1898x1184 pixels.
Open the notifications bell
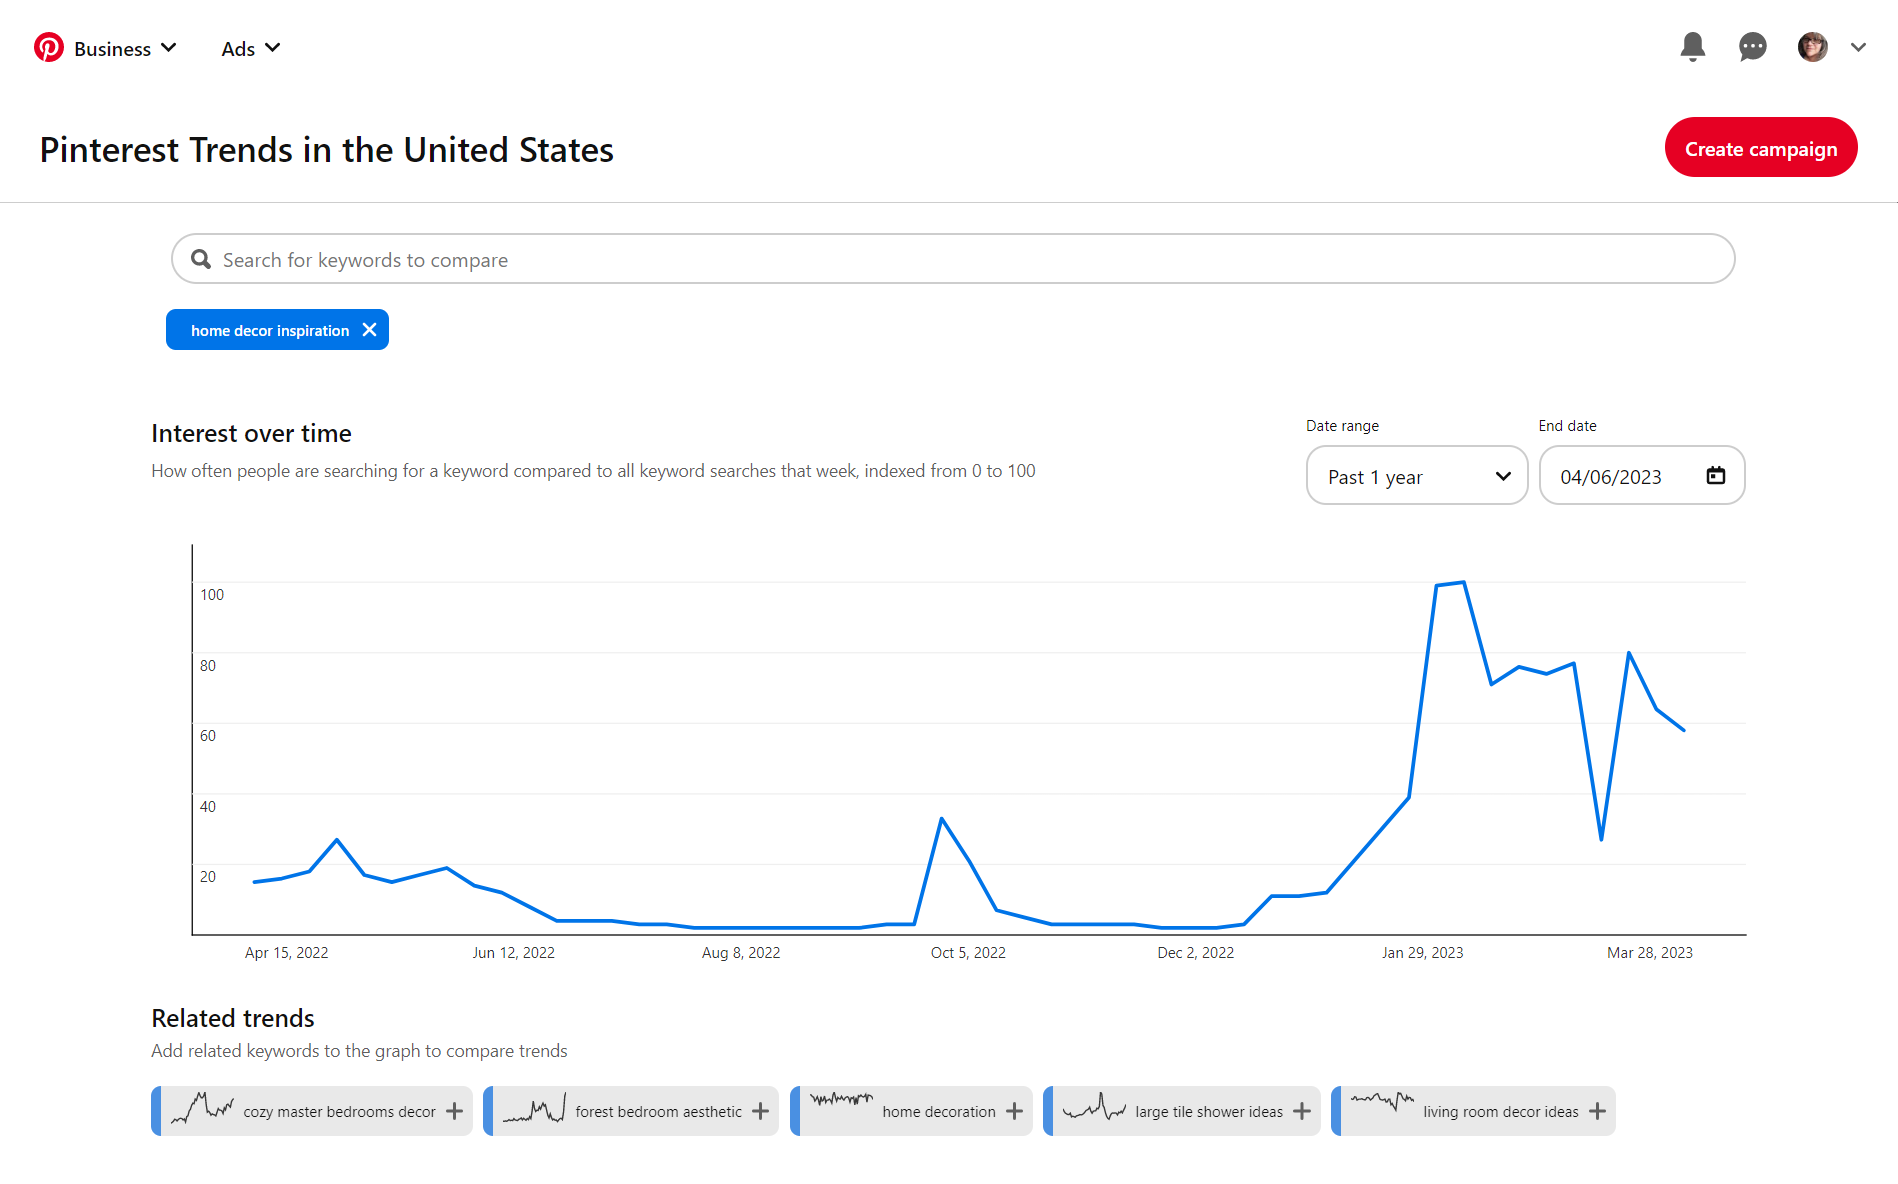point(1692,47)
